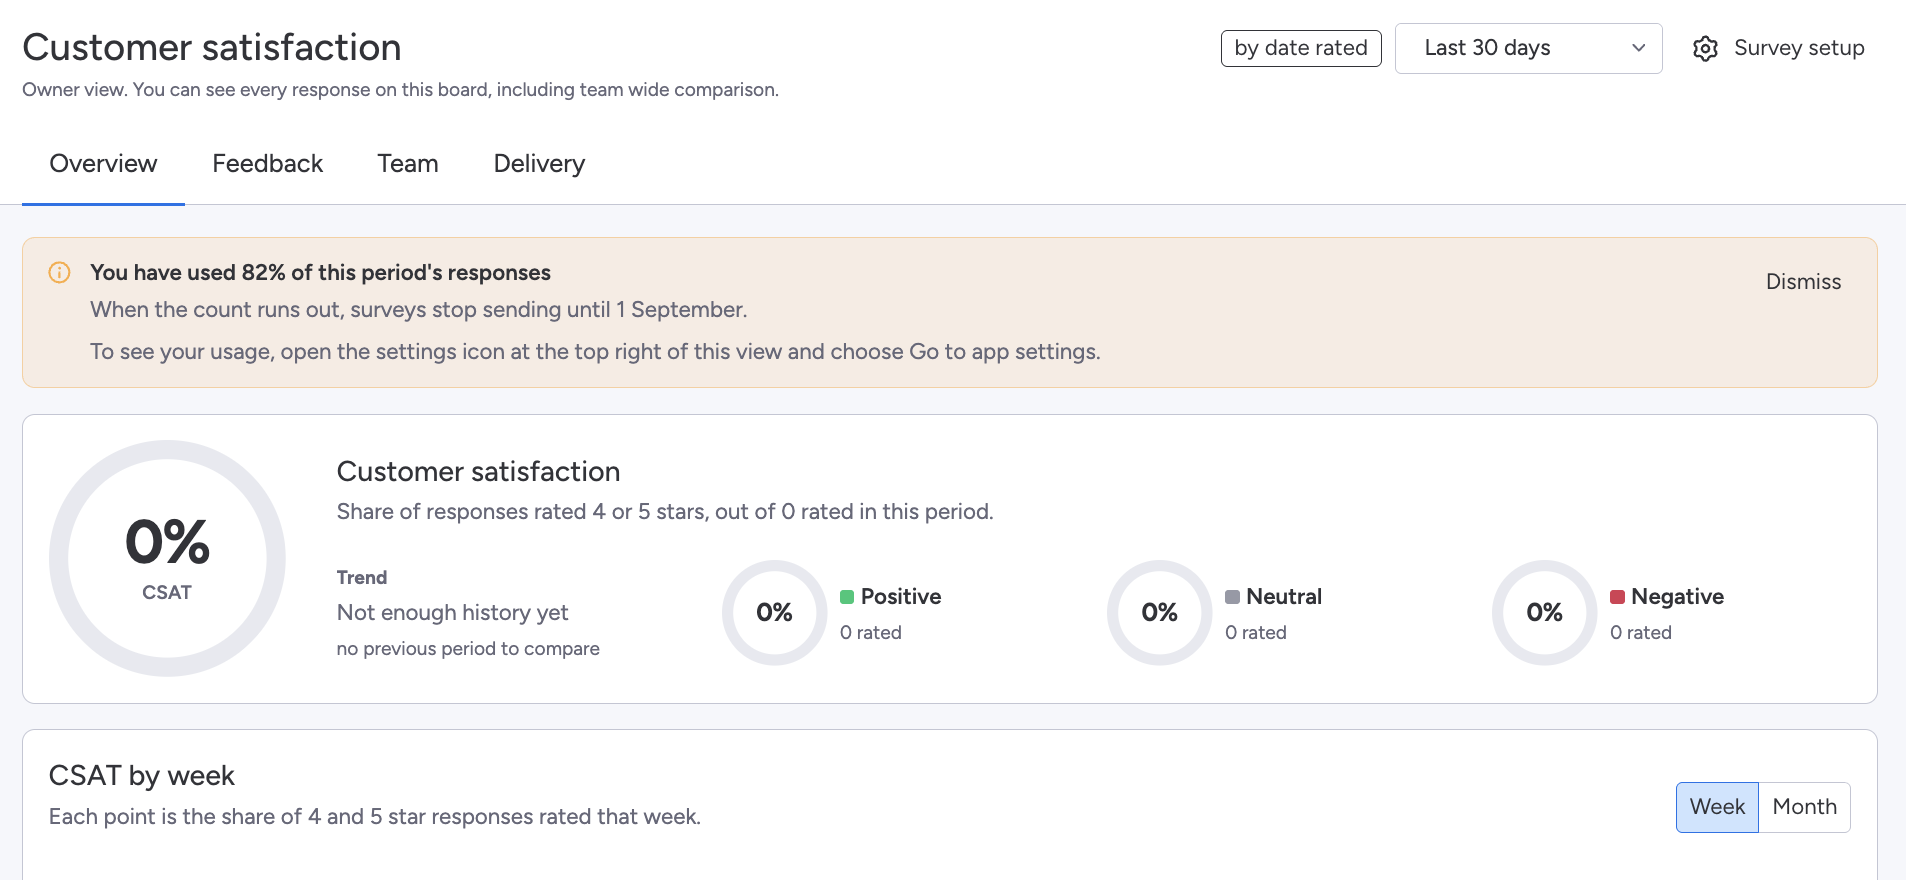
Task: Click 'Each point is the share' chart description
Action: point(375,817)
